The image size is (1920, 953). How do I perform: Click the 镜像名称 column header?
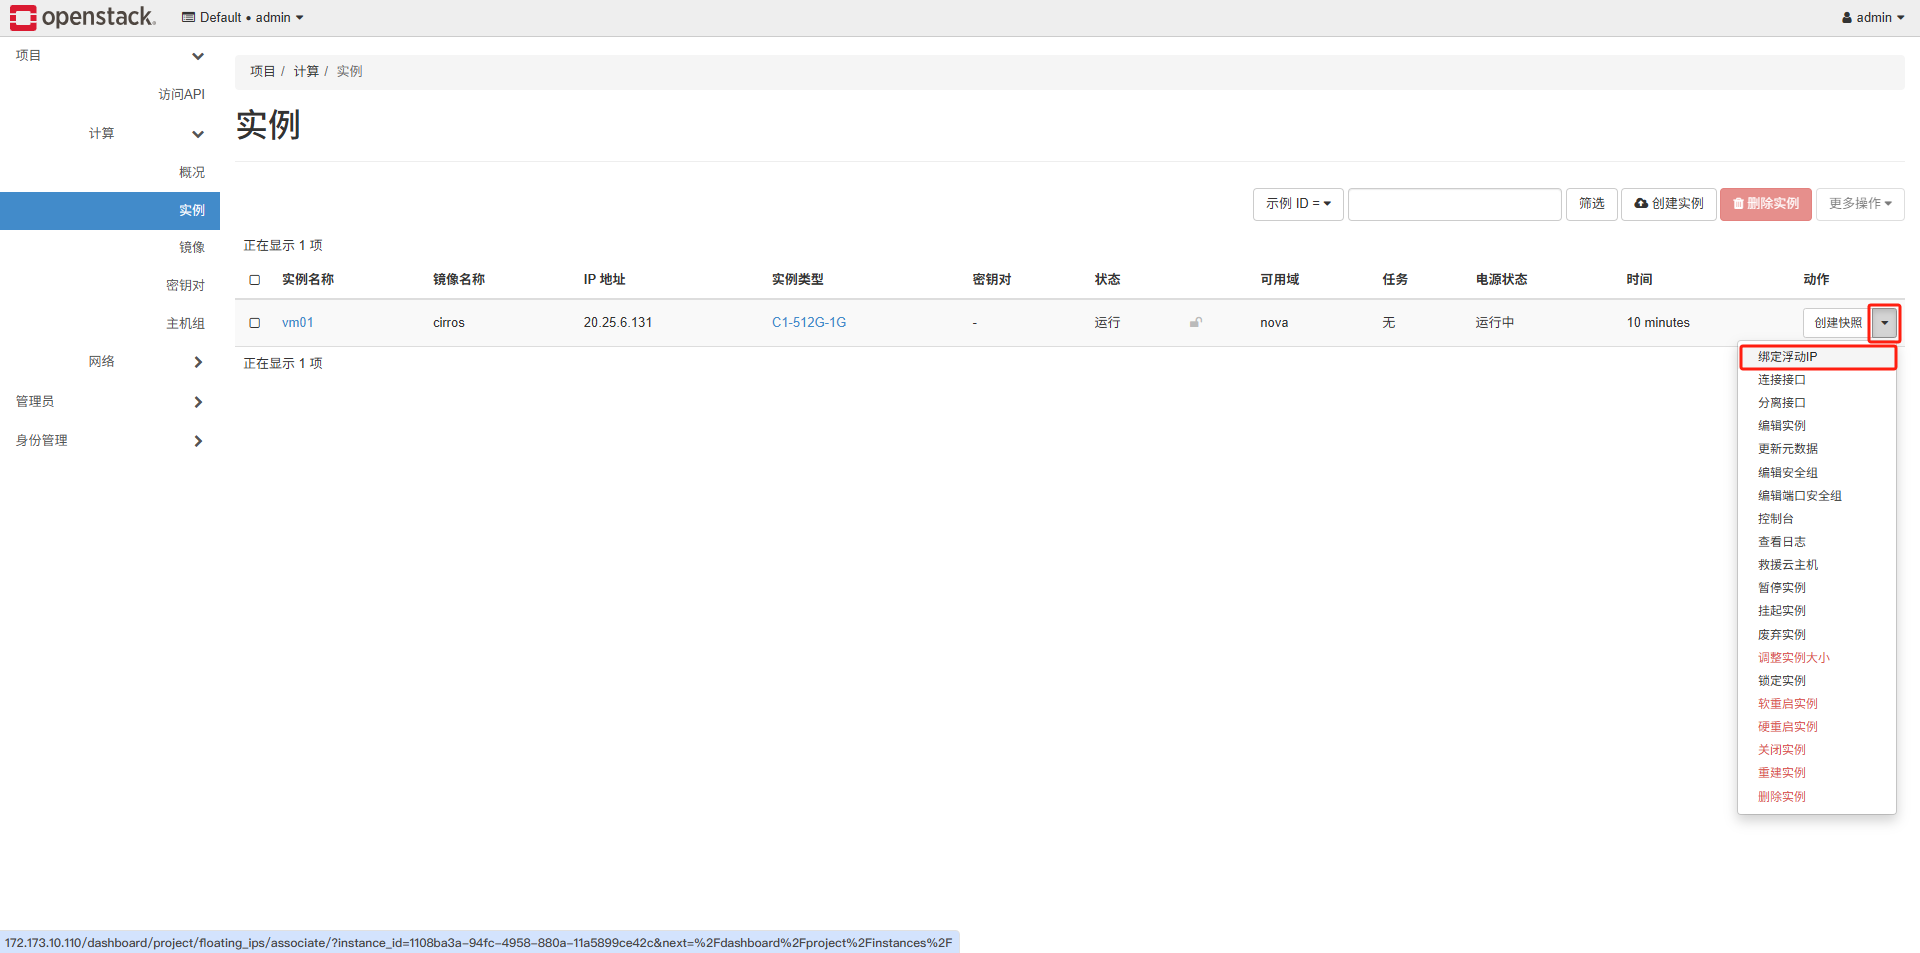(459, 280)
